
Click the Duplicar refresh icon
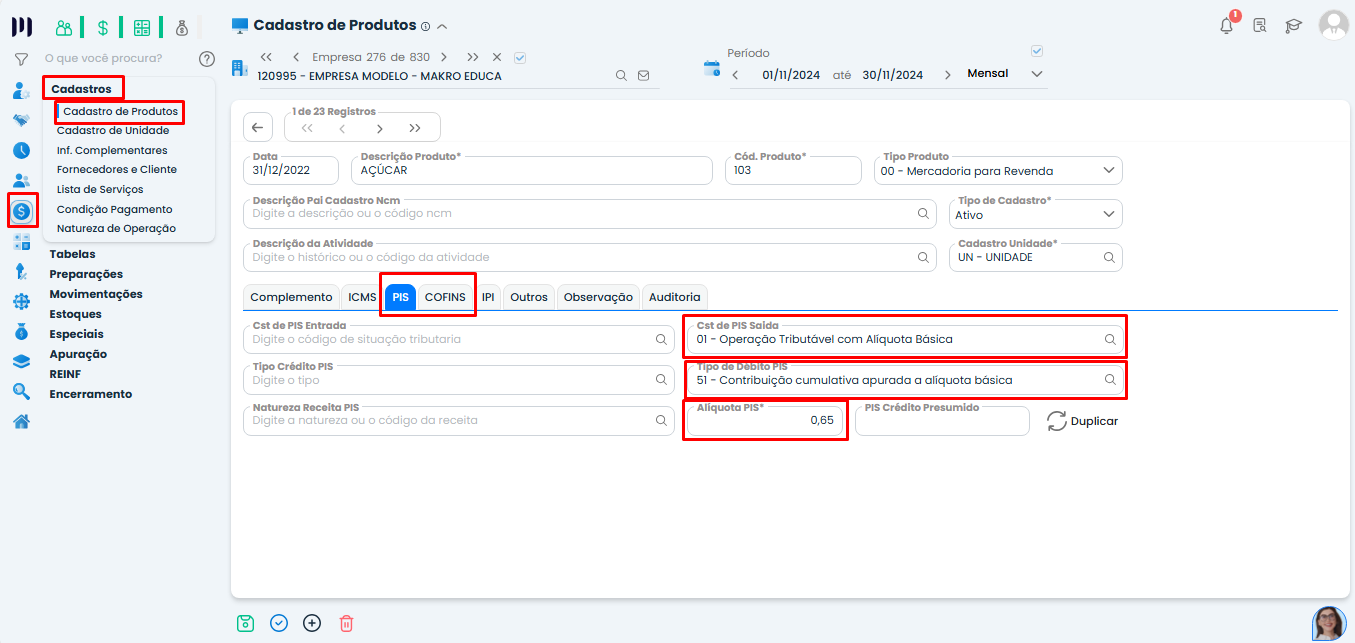(x=1057, y=421)
